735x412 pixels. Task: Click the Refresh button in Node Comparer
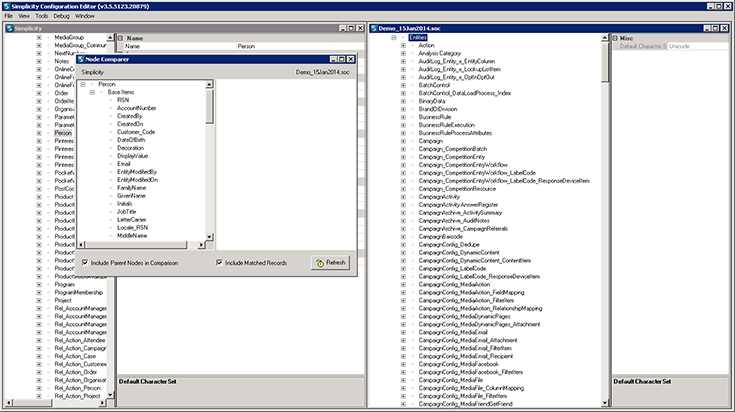(x=330, y=263)
